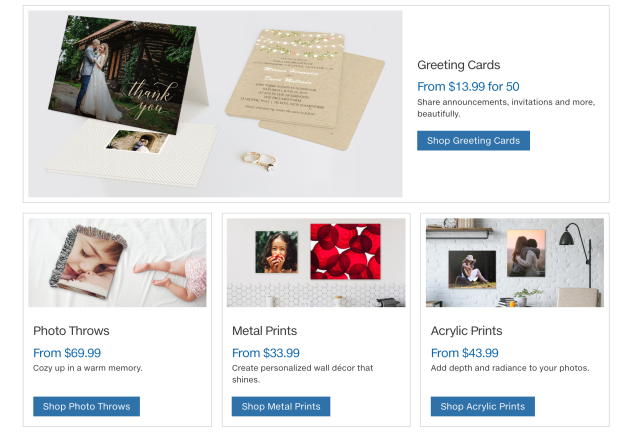The height and width of the screenshot is (433, 636).
Task: Open the Acrylic Prints heading
Action: pyautogui.click(x=466, y=331)
